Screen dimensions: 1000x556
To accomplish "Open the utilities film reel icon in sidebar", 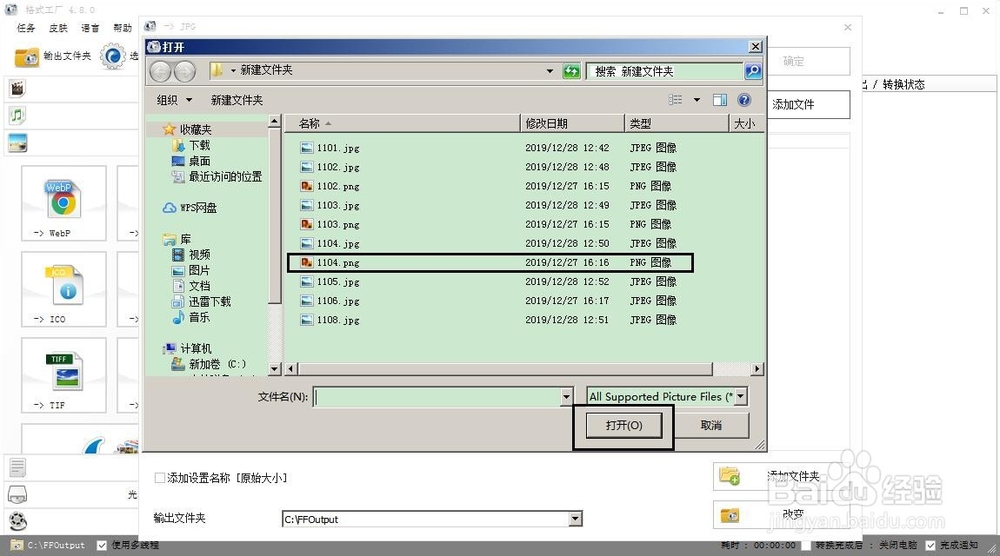I will [x=18, y=521].
